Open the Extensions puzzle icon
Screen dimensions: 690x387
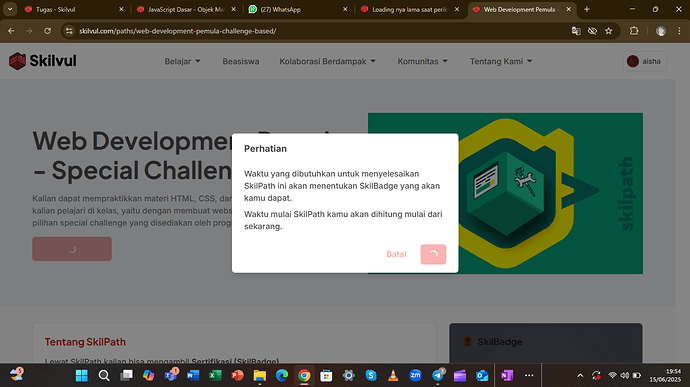[x=634, y=31]
